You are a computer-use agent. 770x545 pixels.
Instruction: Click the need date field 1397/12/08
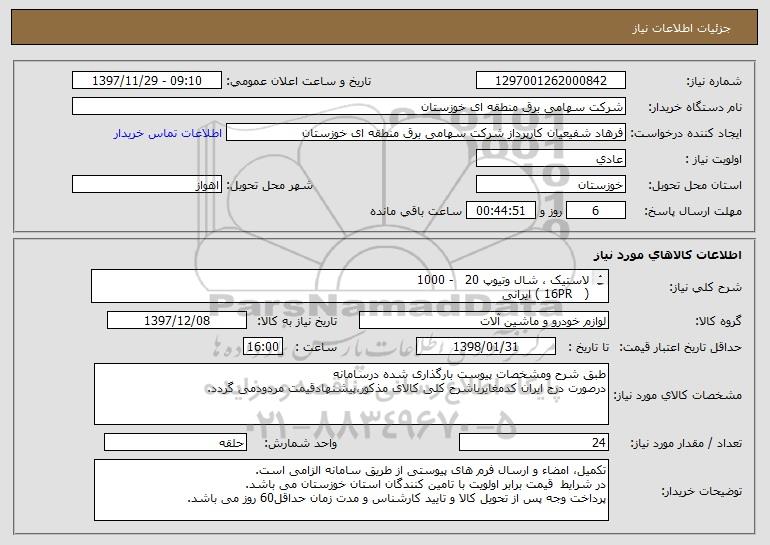(177, 321)
